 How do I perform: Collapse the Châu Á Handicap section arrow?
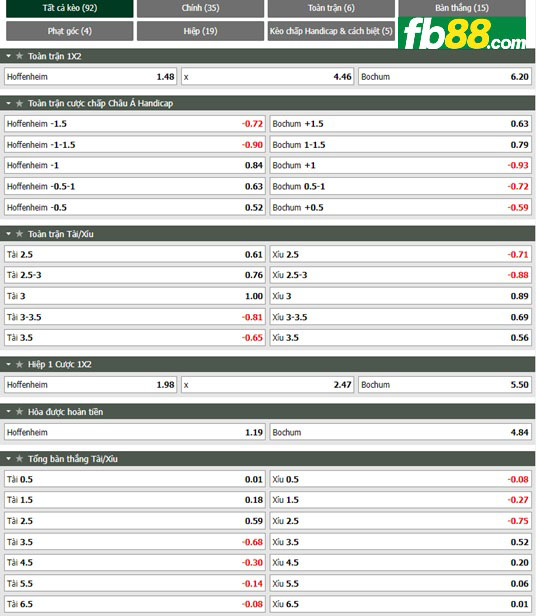coord(9,103)
